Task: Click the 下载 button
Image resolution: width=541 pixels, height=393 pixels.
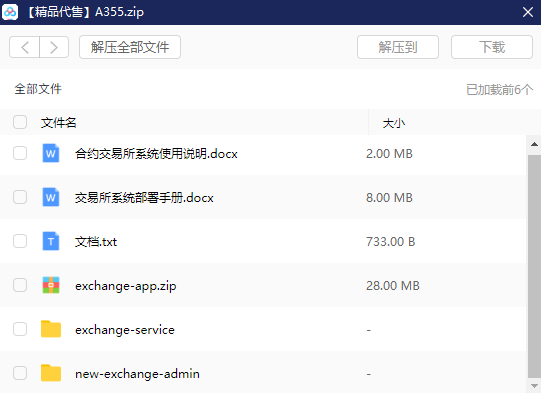Action: coord(492,47)
